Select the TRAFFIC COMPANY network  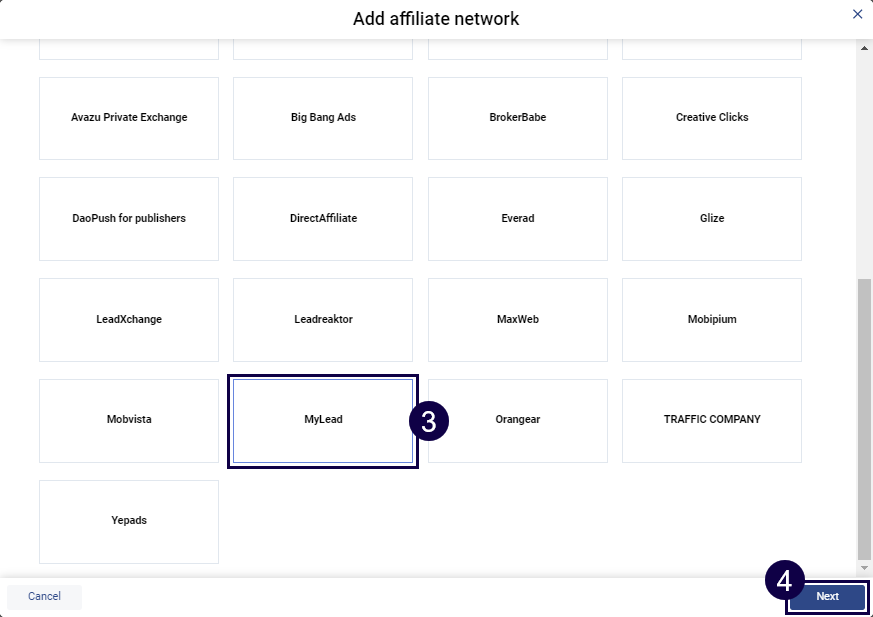point(712,420)
